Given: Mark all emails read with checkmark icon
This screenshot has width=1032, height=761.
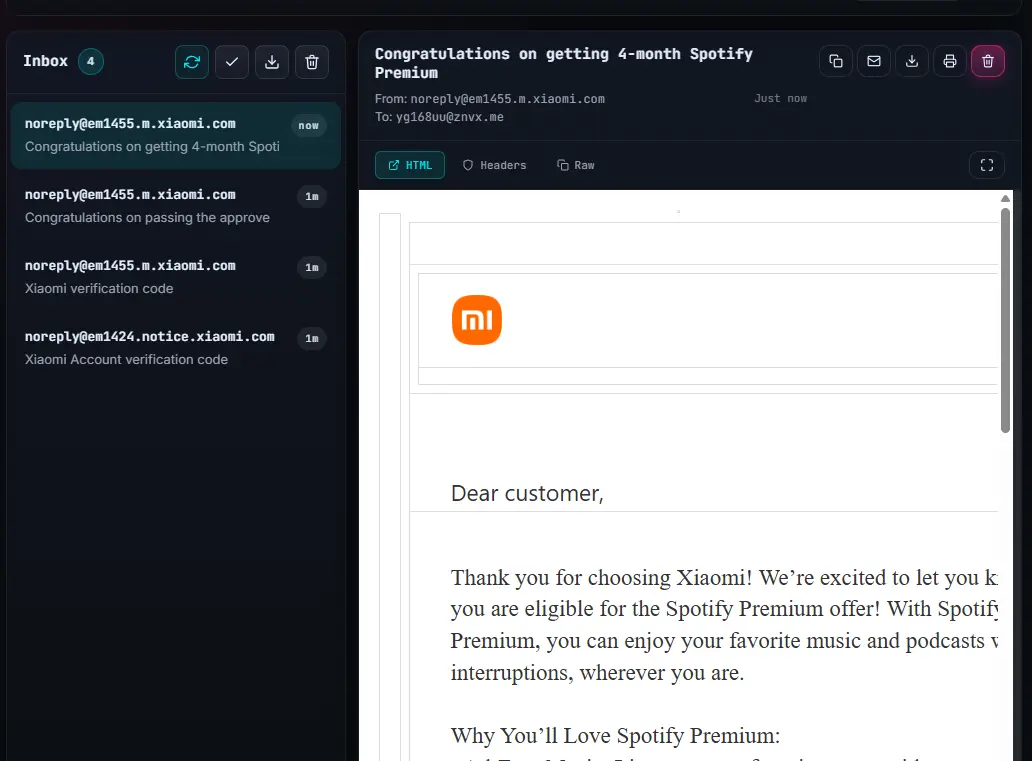Looking at the screenshot, I should (x=232, y=62).
